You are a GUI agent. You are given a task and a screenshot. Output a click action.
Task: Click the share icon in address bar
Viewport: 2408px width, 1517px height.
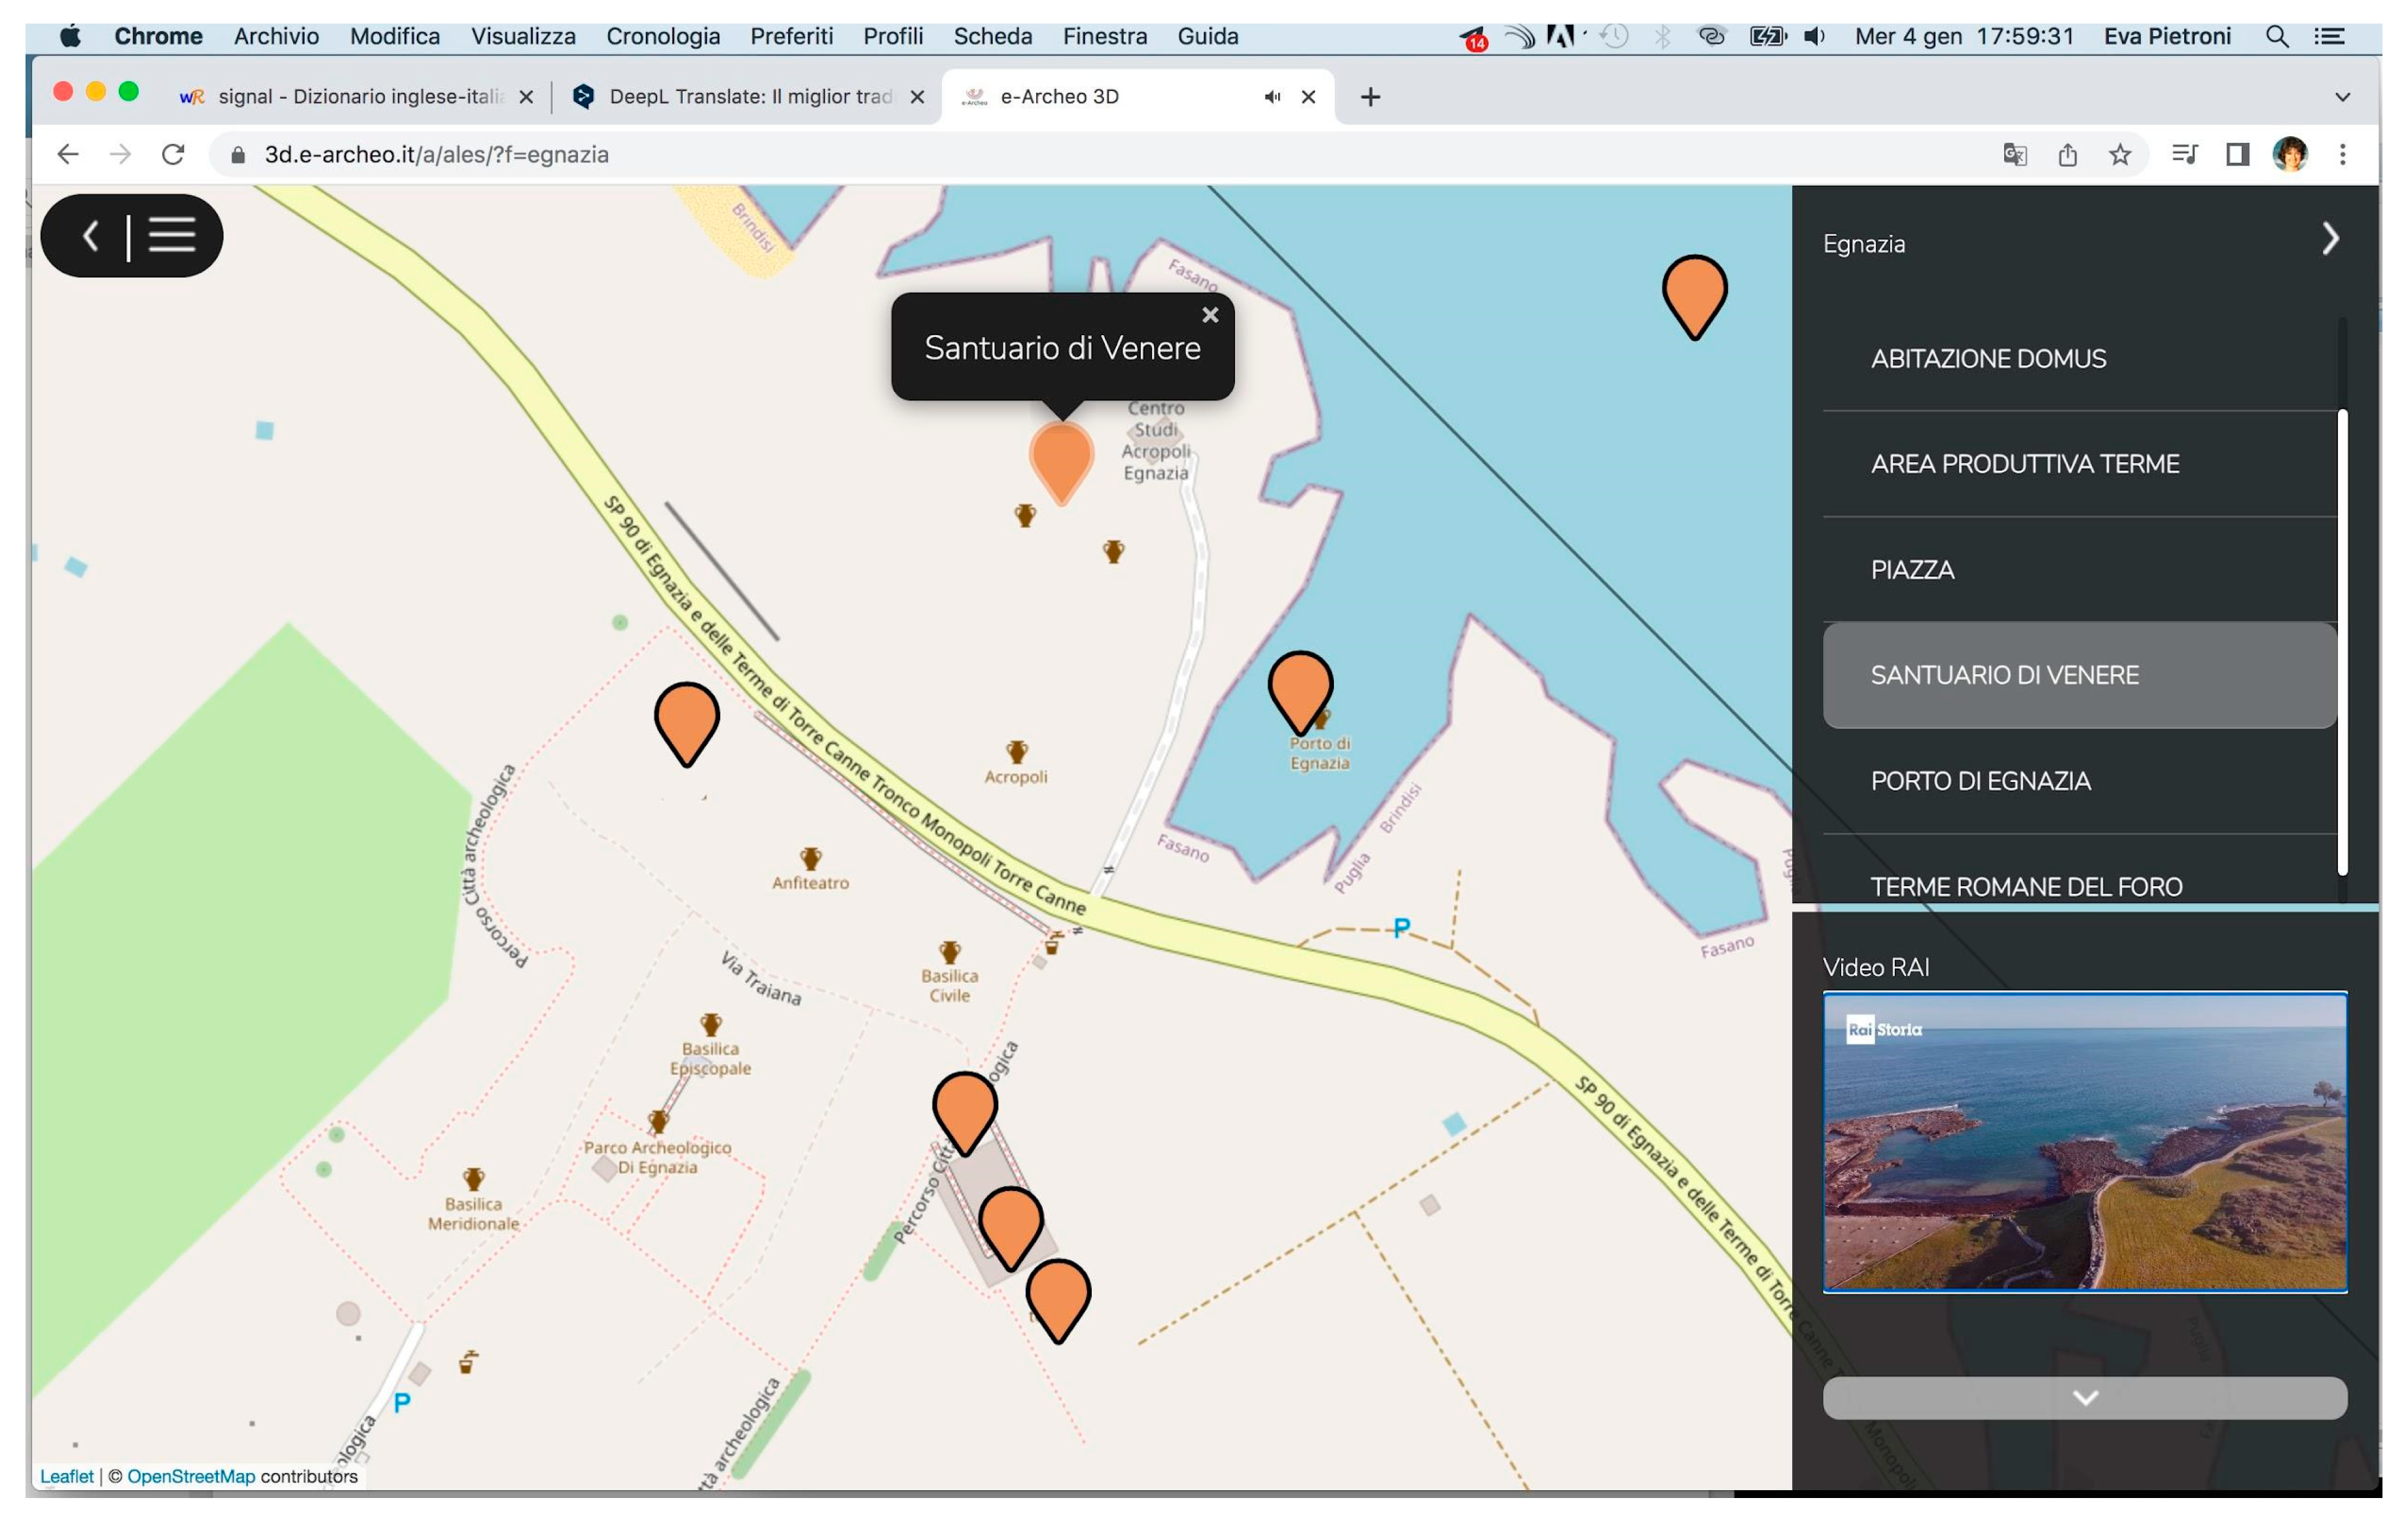click(2068, 155)
